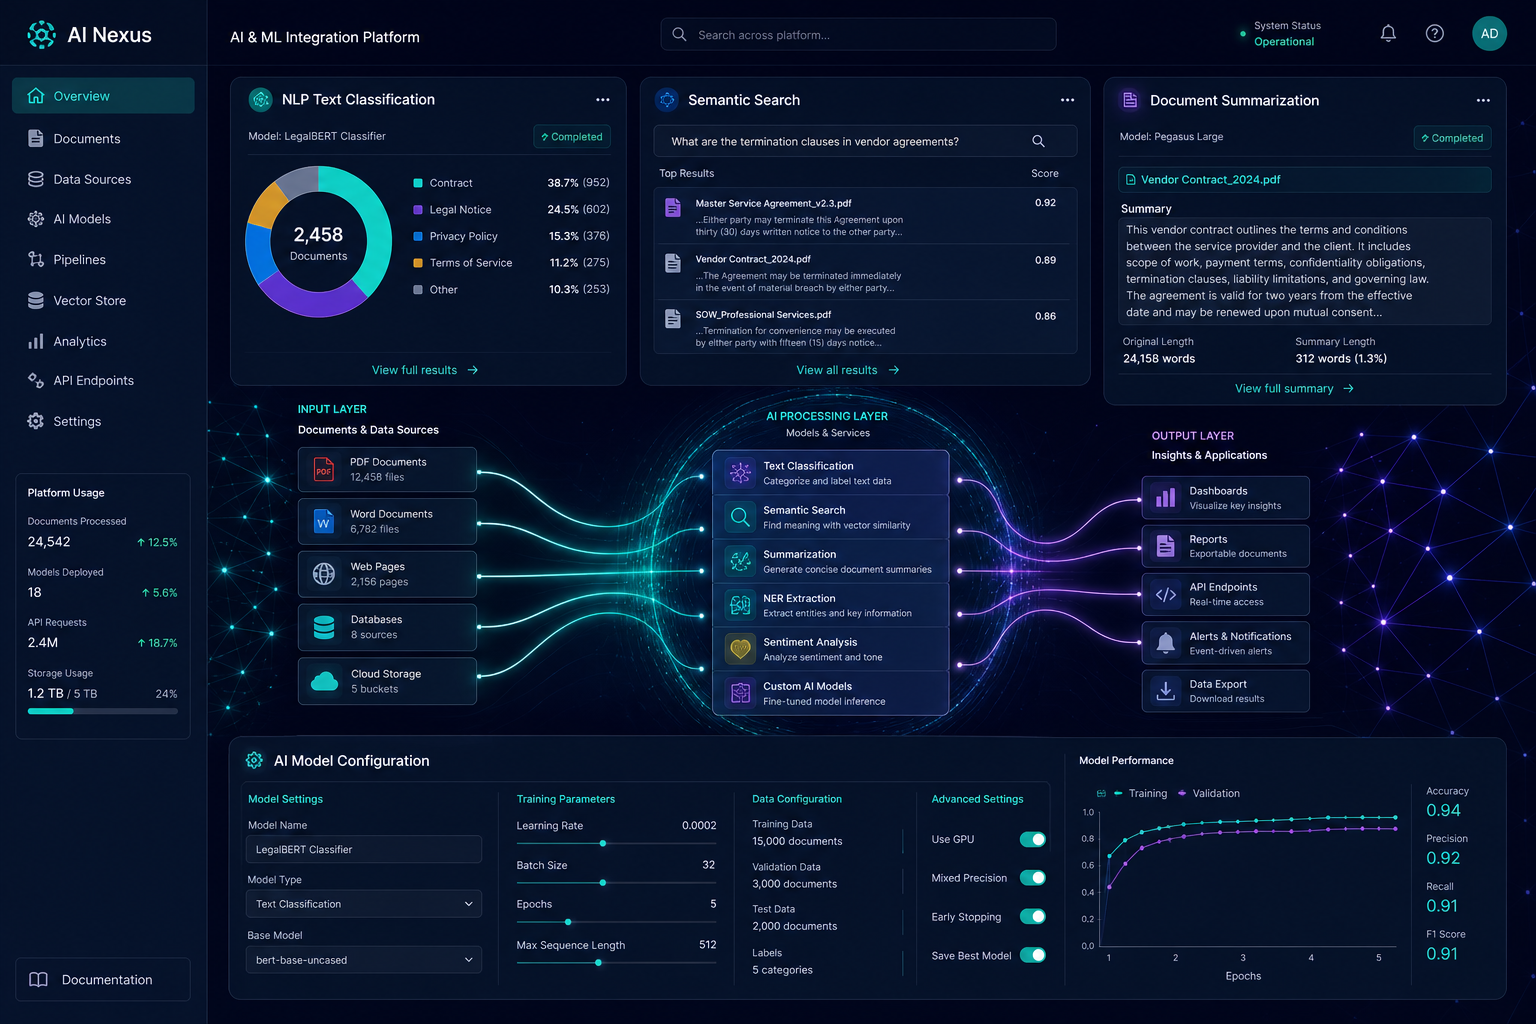
Task: Click the Sentiment Analysis heart icon
Action: (740, 649)
